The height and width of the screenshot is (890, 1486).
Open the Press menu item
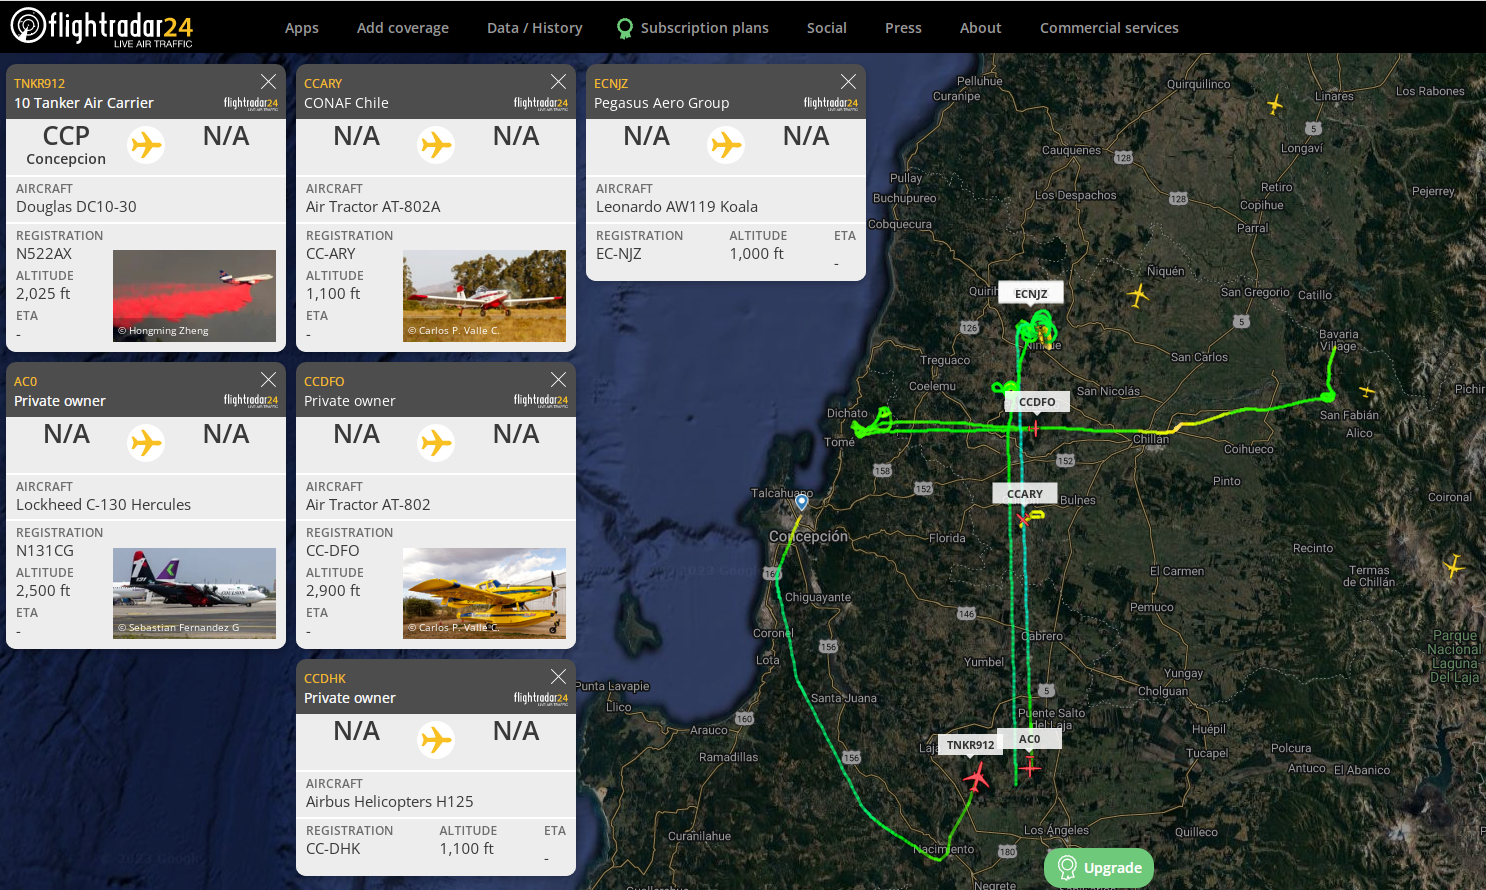(903, 28)
